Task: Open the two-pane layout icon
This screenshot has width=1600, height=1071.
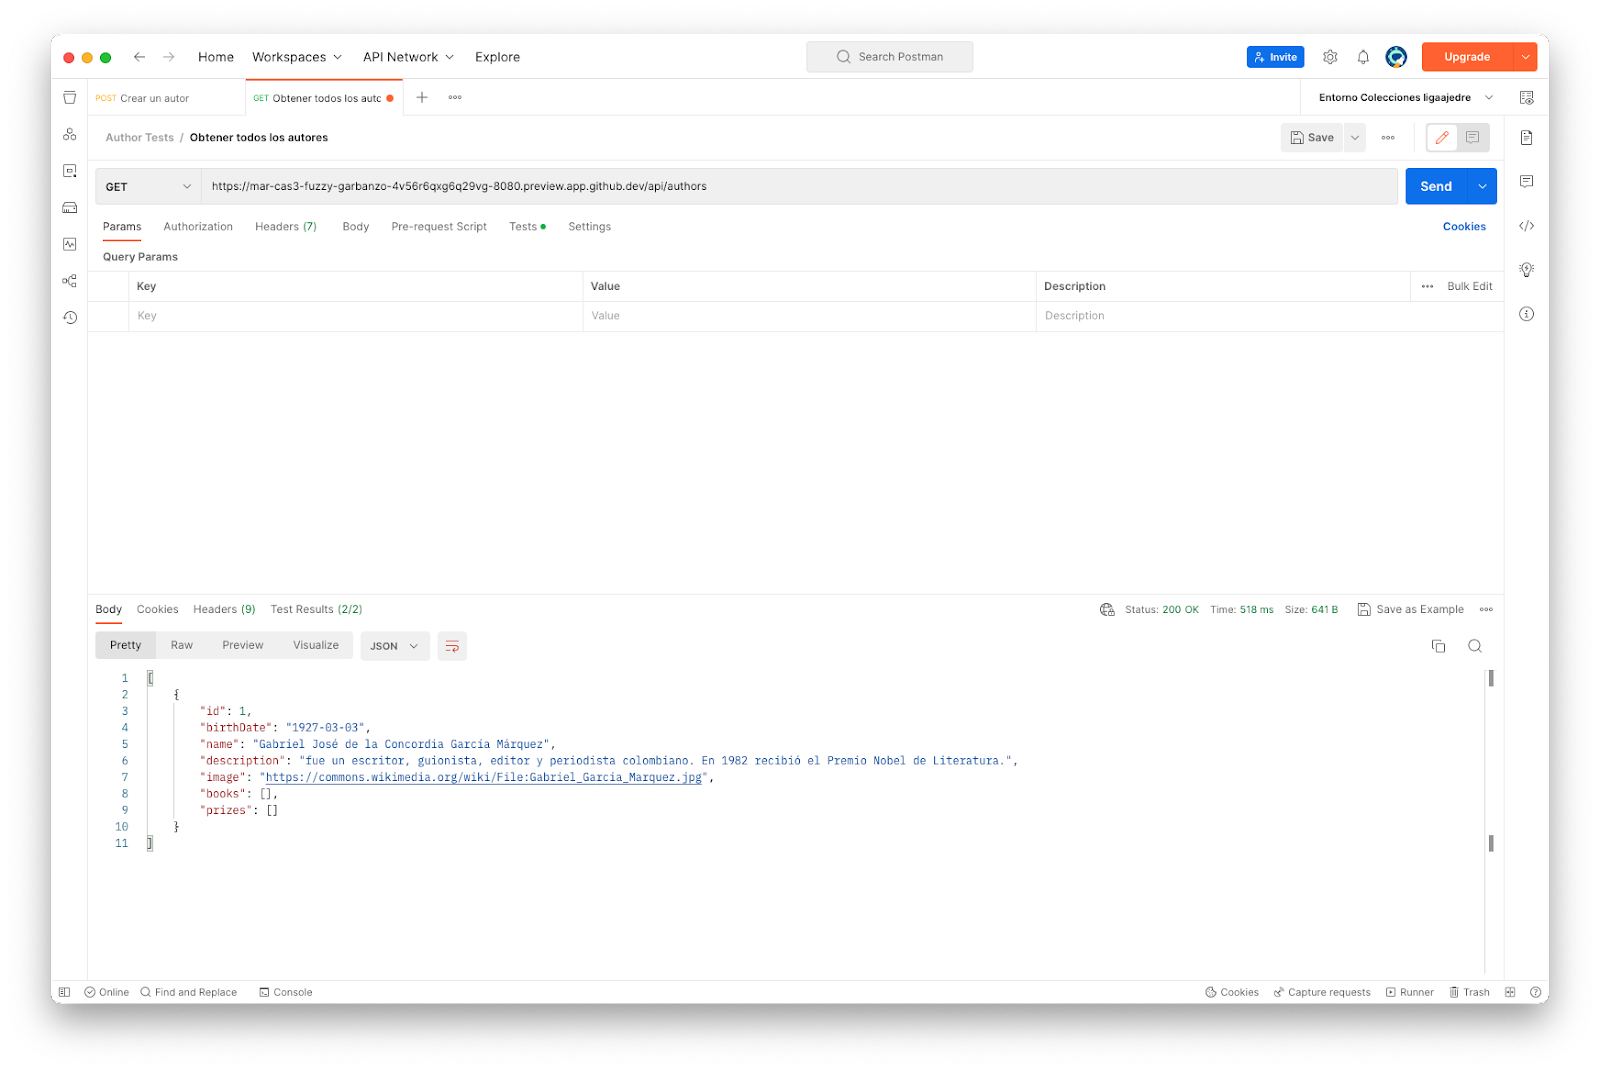Action: tap(1510, 993)
